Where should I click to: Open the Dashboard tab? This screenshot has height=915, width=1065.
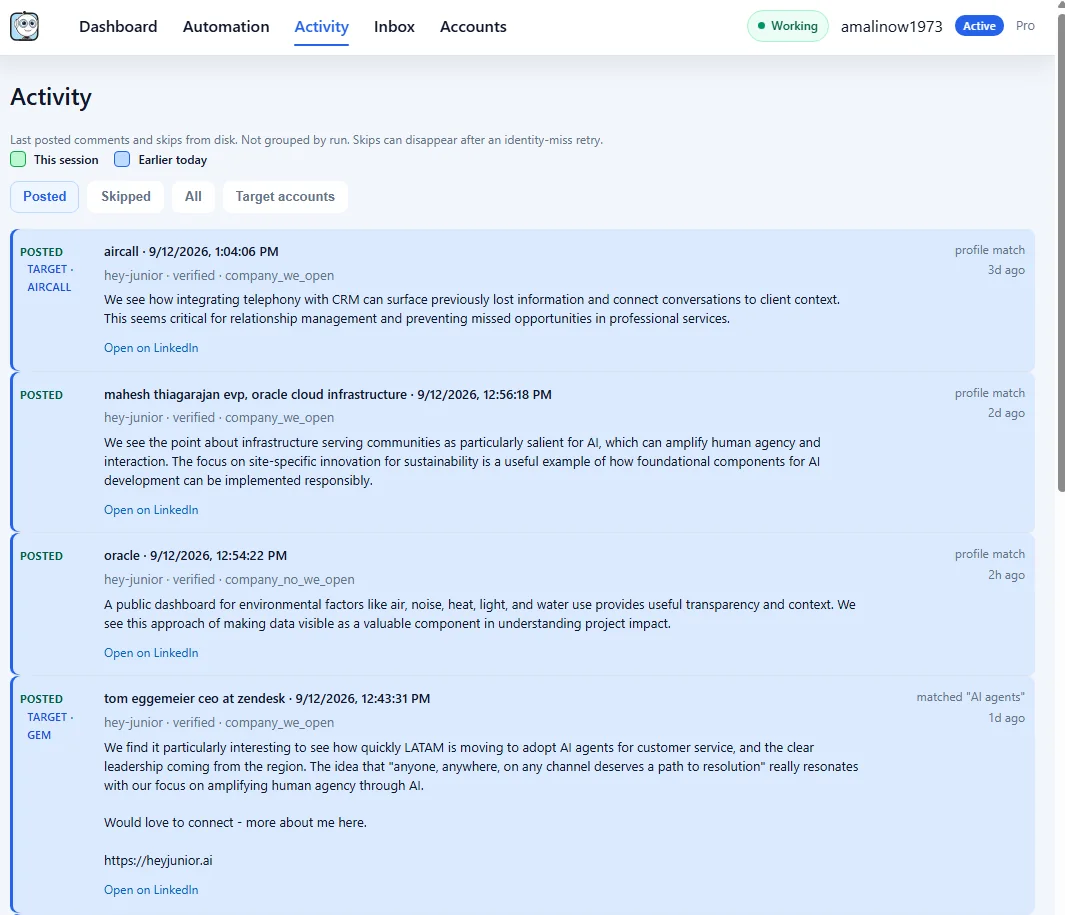118,26
